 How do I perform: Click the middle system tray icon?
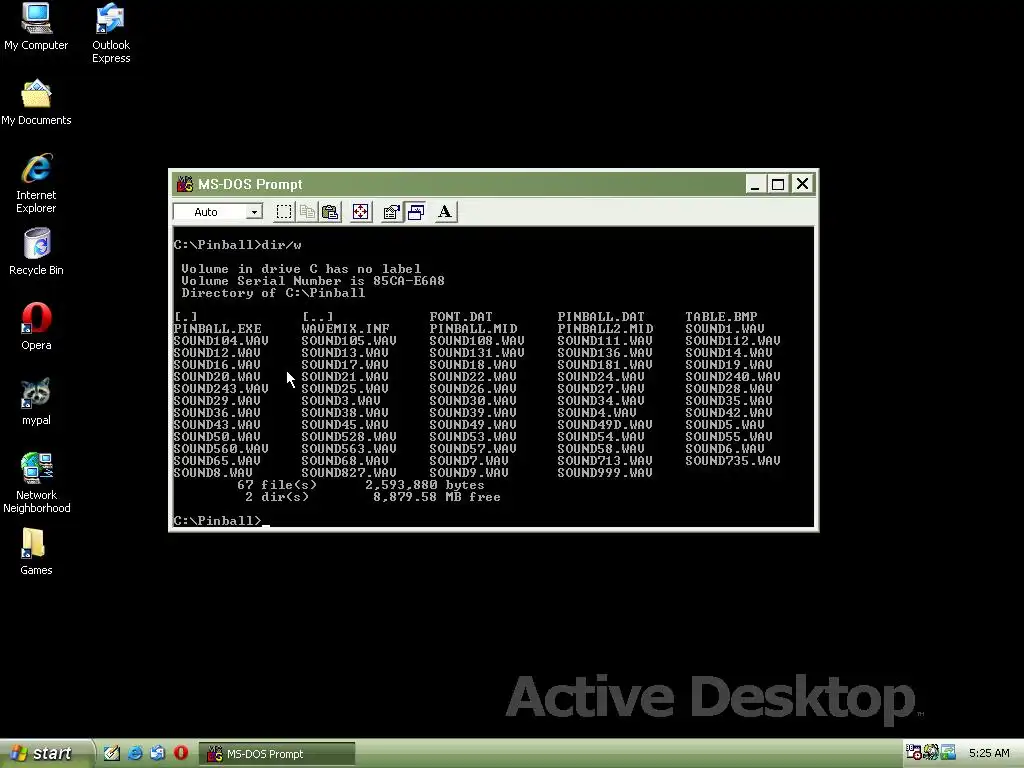click(931, 752)
